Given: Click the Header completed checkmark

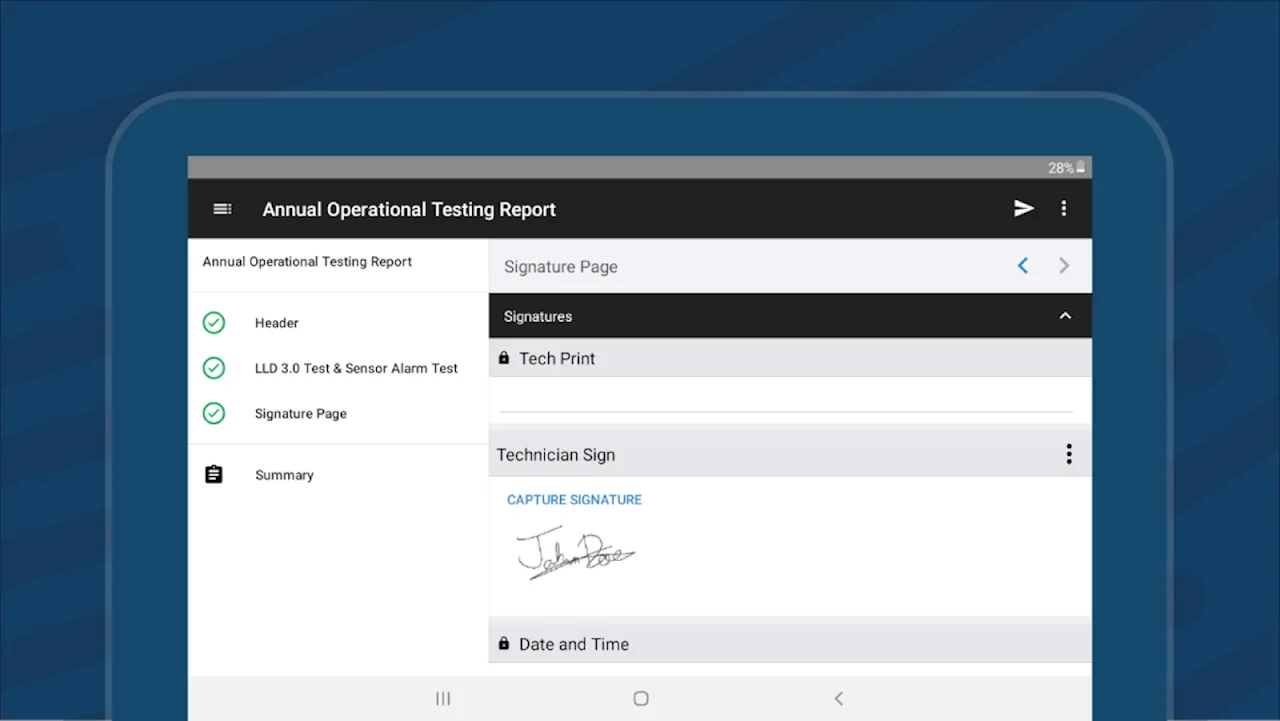Looking at the screenshot, I should [214, 323].
